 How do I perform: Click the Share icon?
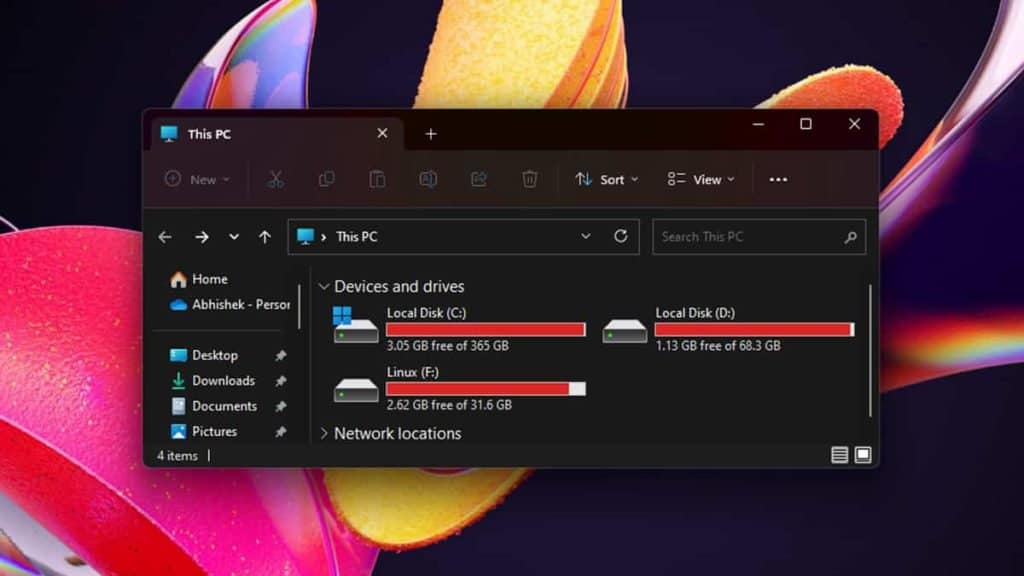(479, 179)
